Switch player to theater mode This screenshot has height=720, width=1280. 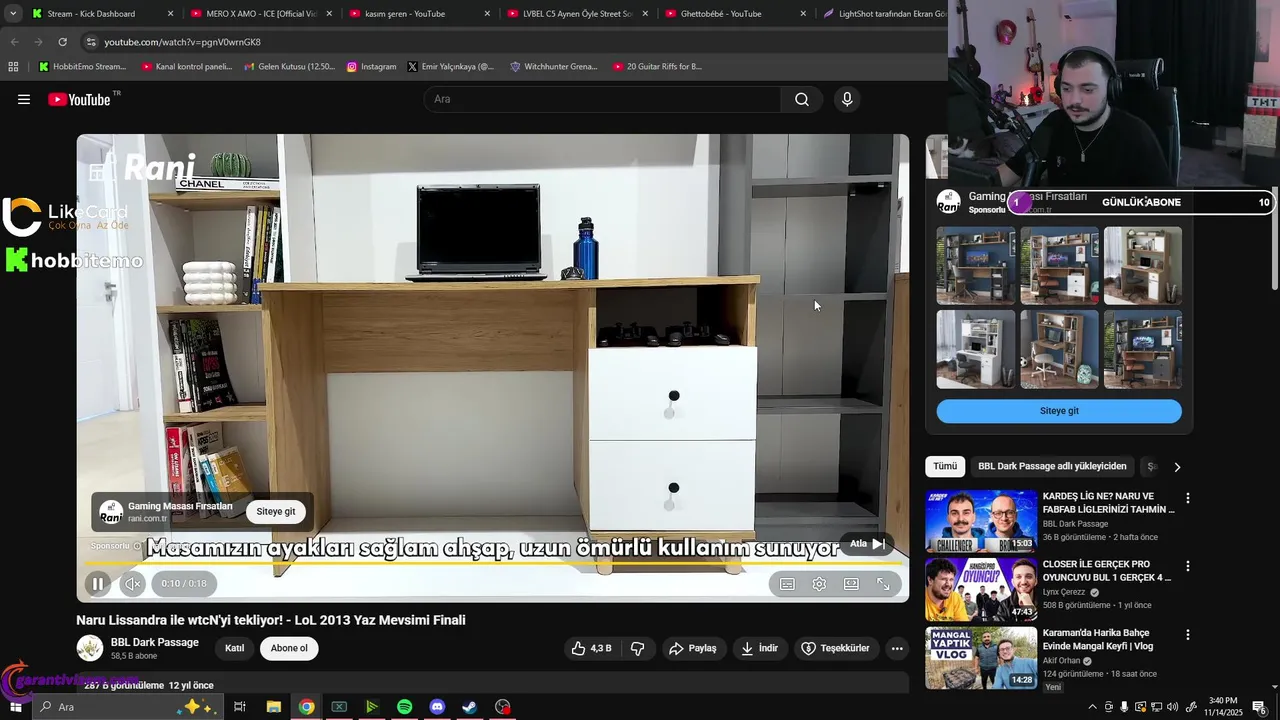tap(851, 584)
